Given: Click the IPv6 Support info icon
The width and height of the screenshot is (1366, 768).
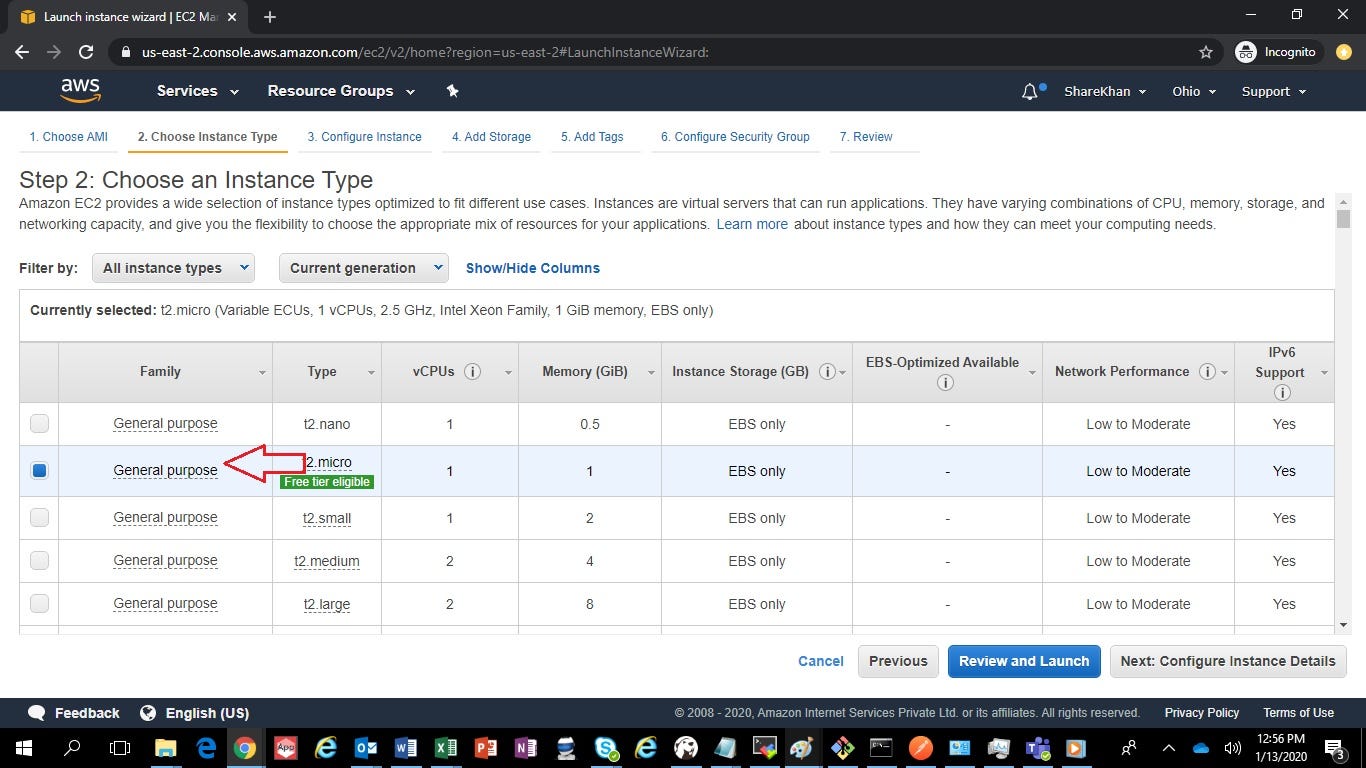Looking at the screenshot, I should [x=1283, y=393].
